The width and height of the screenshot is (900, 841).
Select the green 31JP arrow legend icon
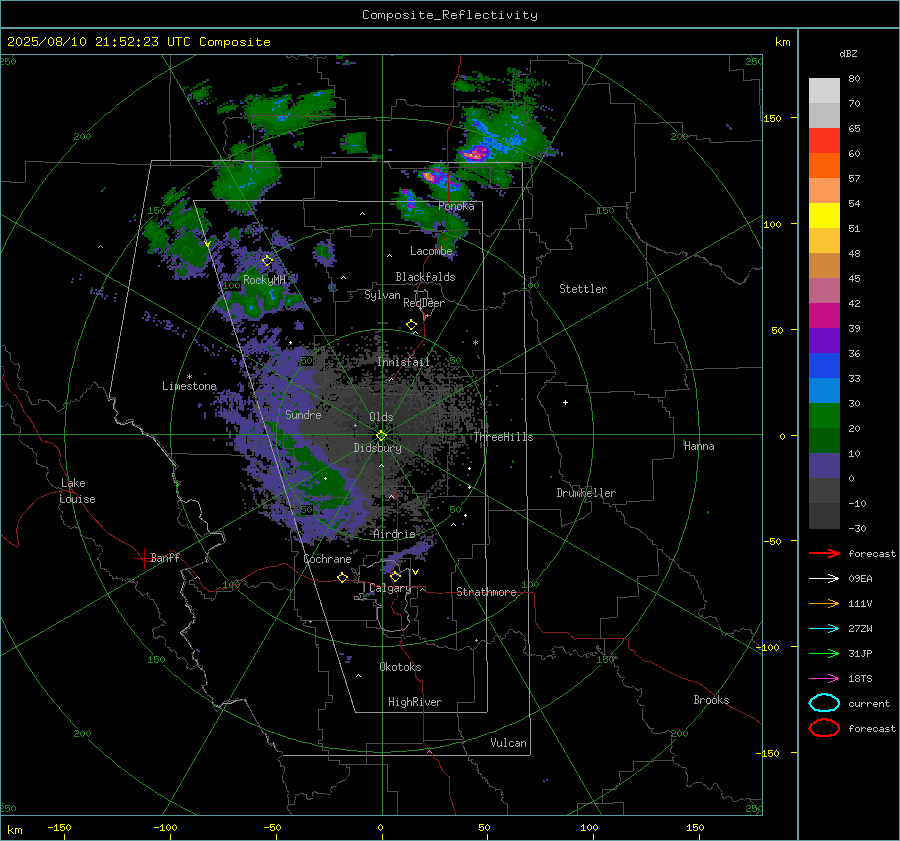pos(824,653)
